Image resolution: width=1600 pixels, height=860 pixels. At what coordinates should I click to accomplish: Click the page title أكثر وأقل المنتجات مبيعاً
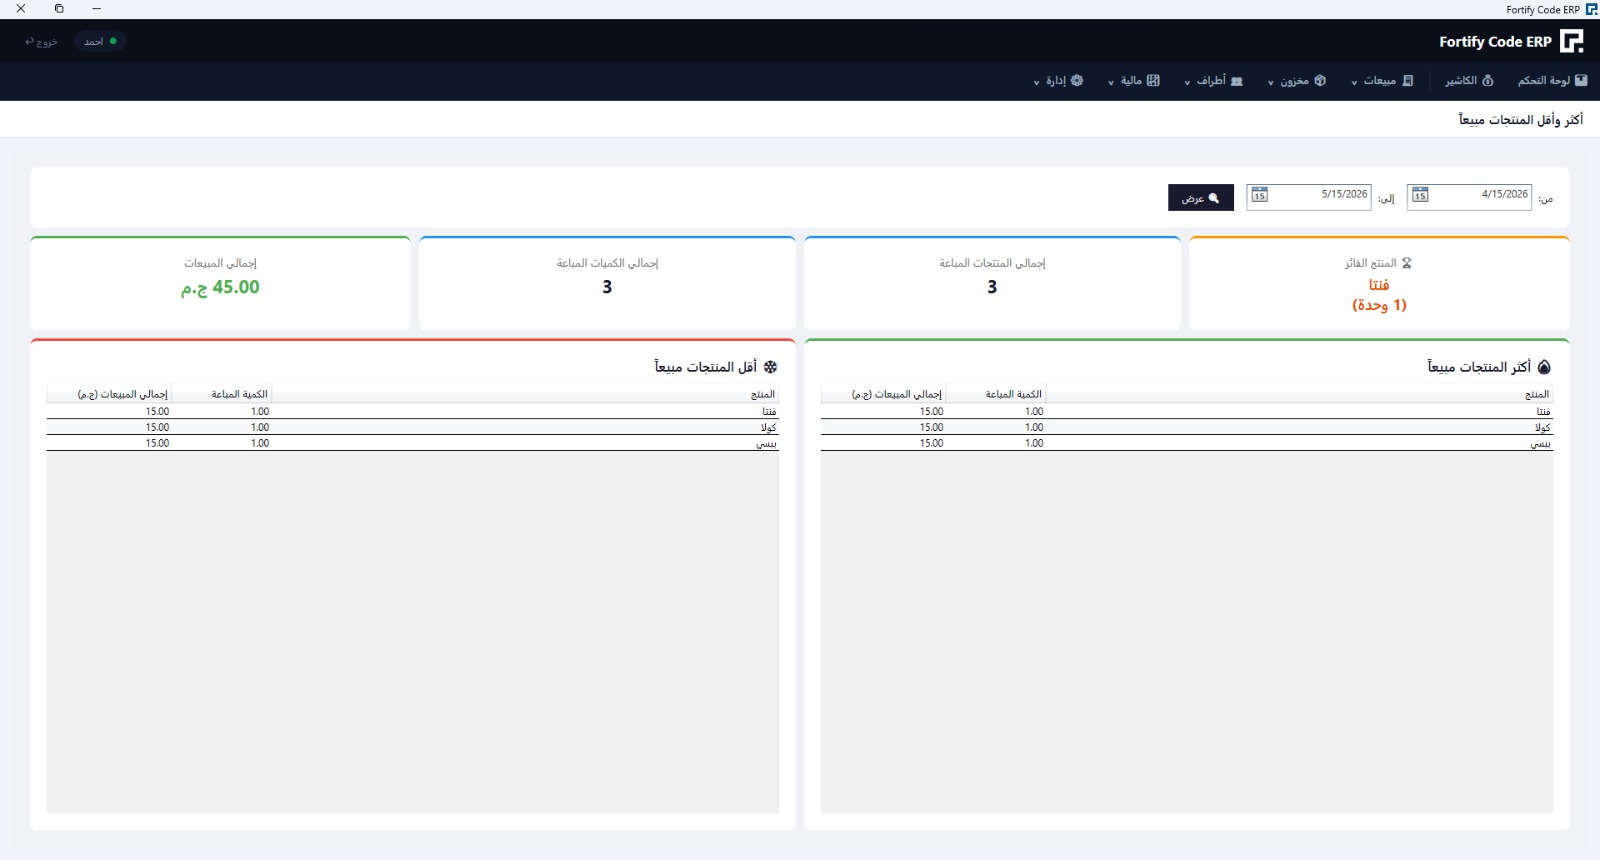[1520, 119]
